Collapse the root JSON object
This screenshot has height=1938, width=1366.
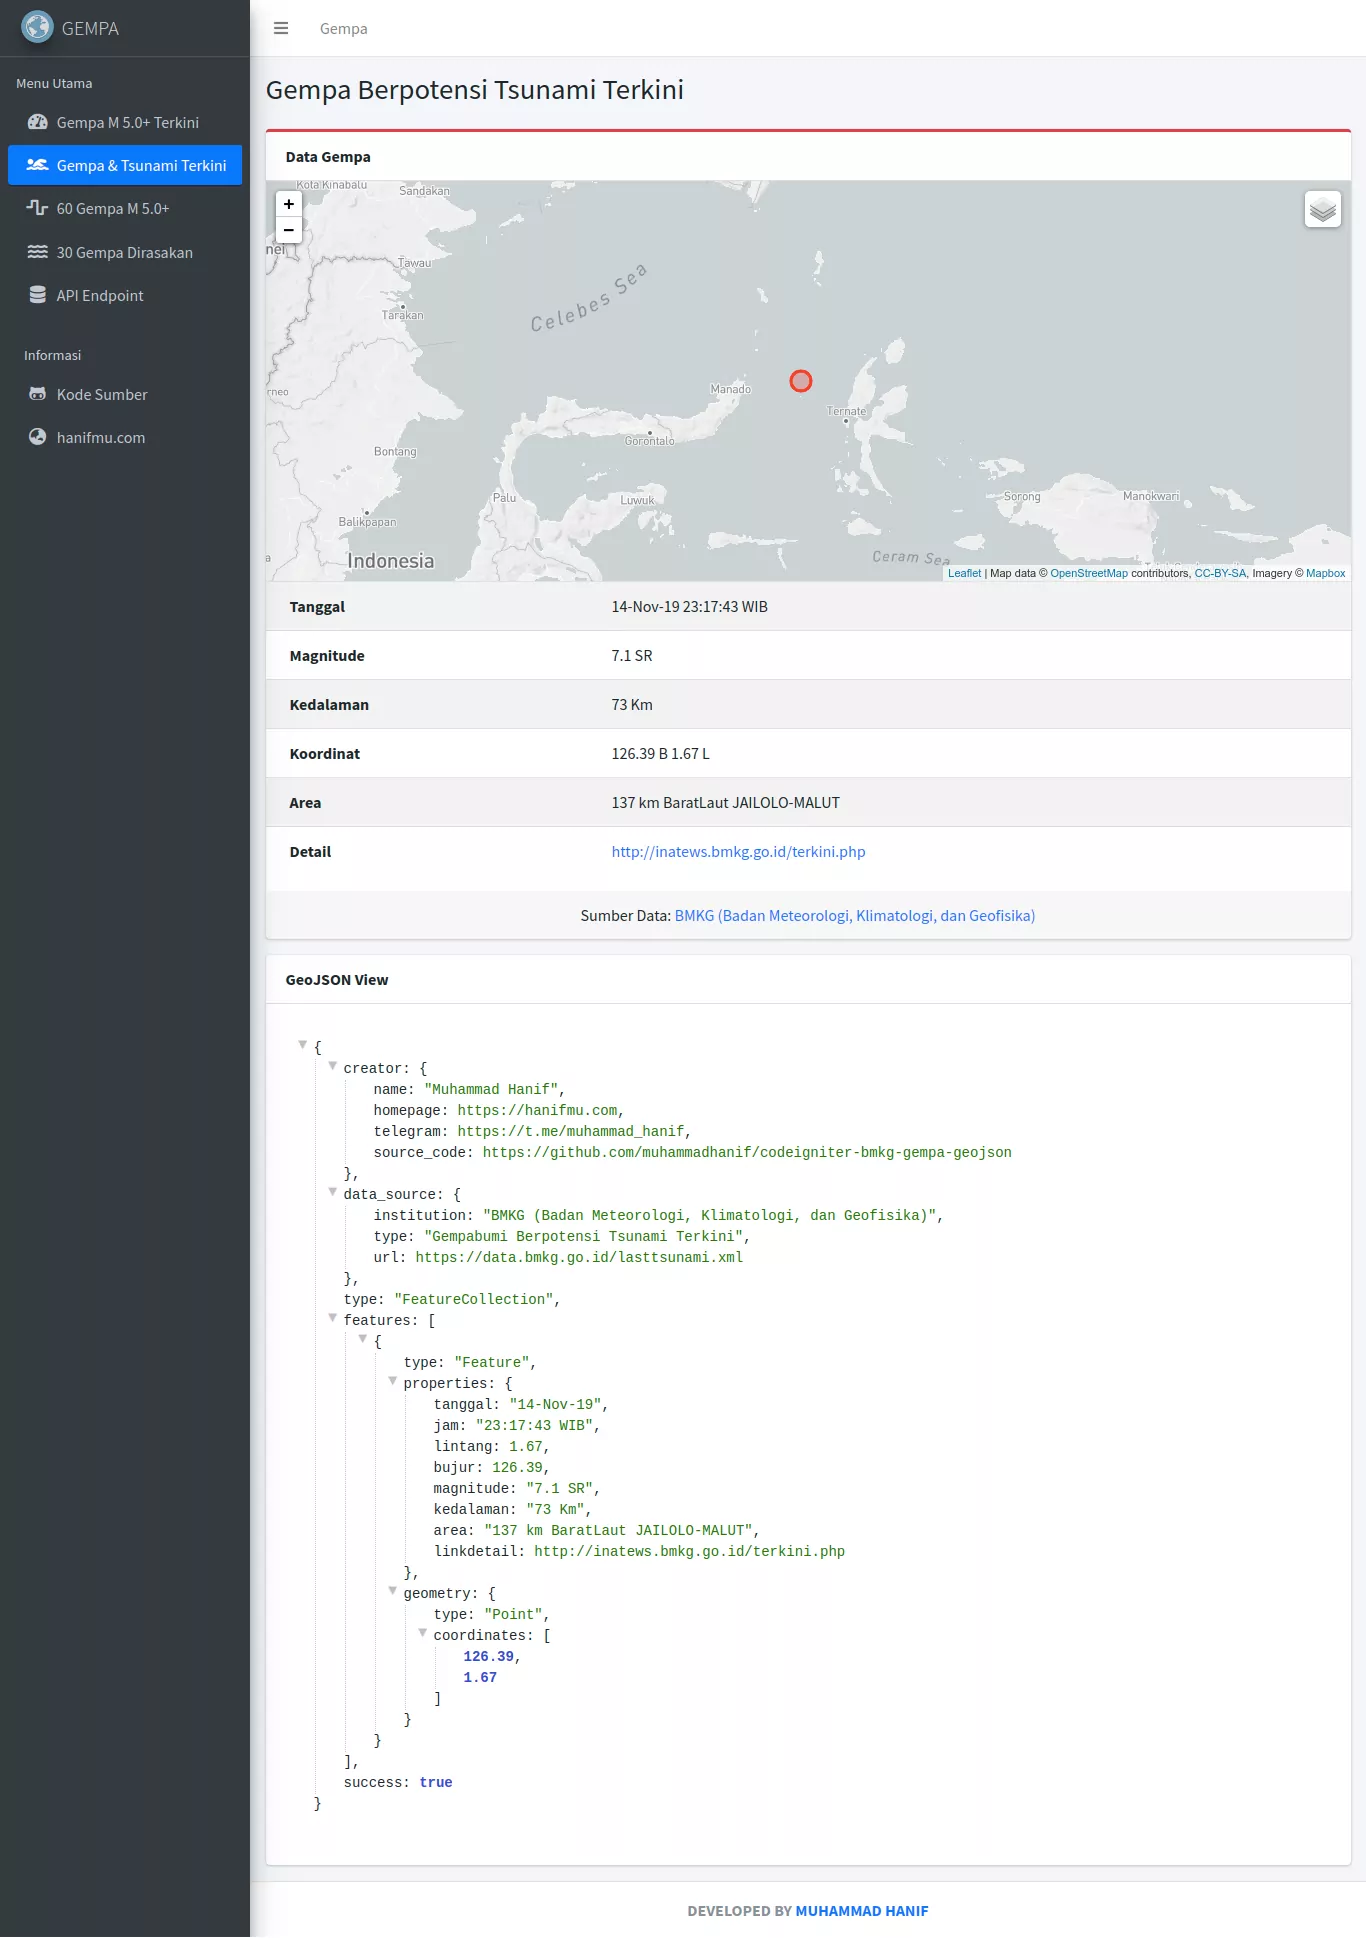302,1045
